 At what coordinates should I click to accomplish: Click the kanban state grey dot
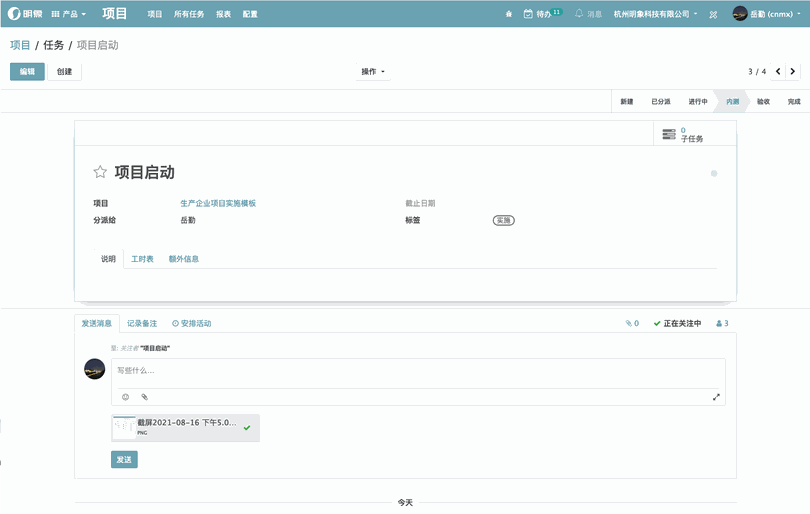(x=714, y=174)
